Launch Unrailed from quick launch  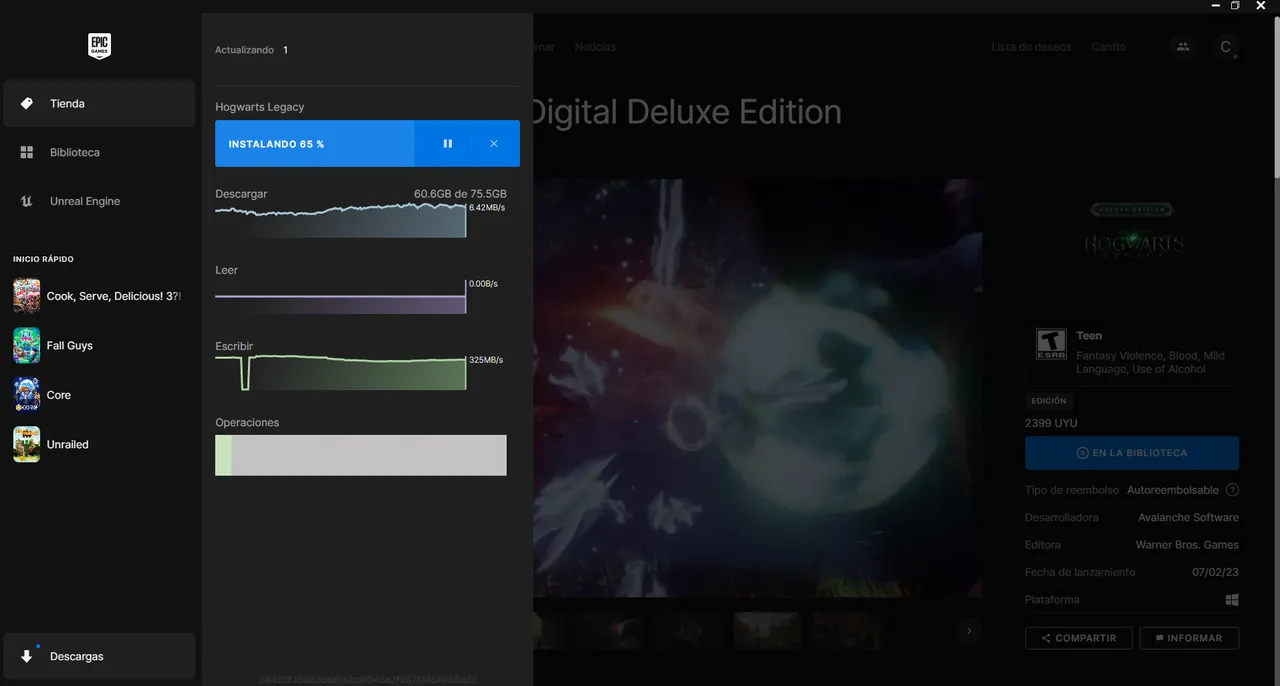pos(99,444)
